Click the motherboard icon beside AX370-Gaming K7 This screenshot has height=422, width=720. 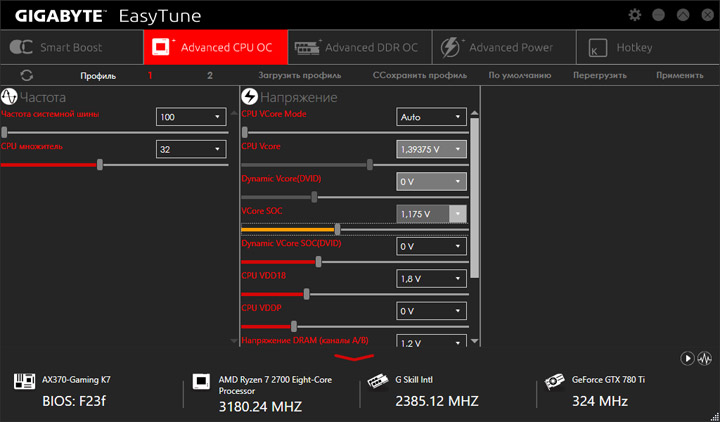click(x=24, y=381)
